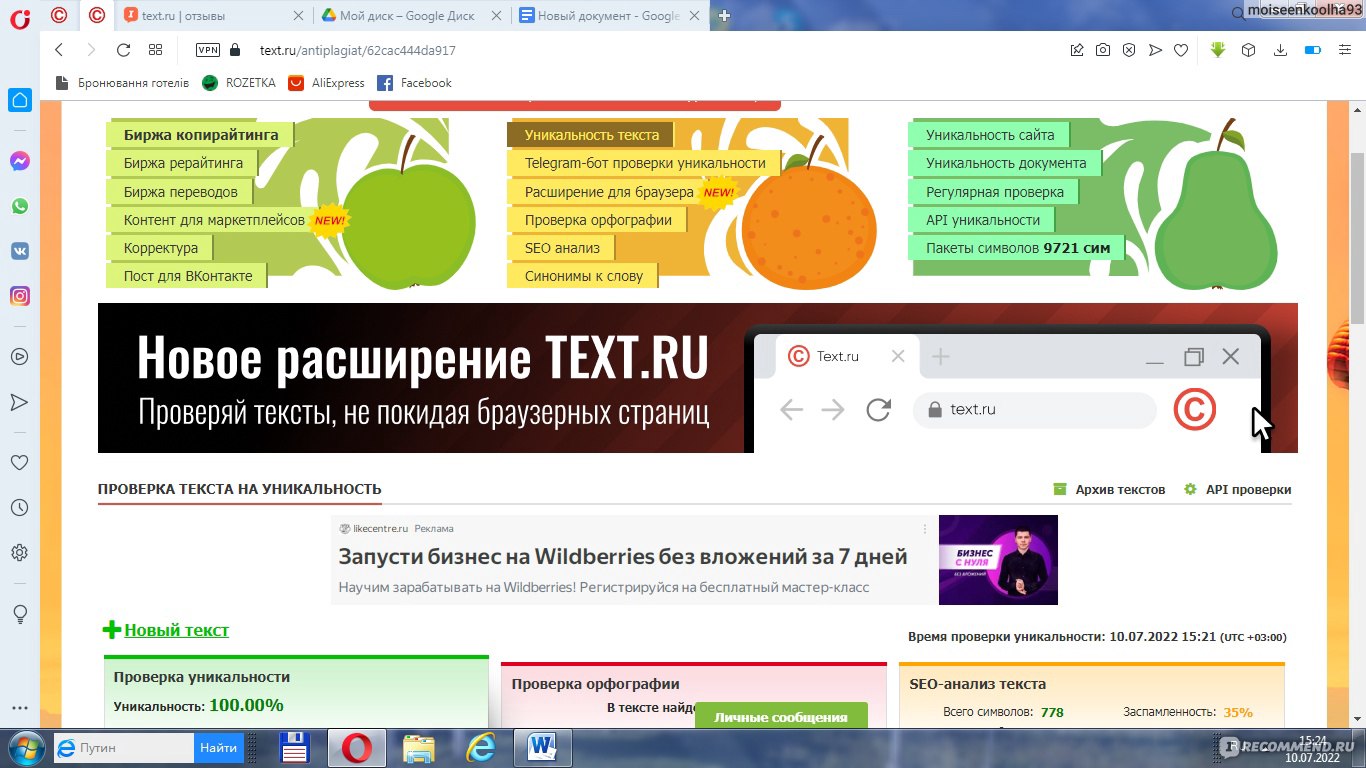Image resolution: width=1366 pixels, height=768 pixels.
Task: Open Opera sidebar home icon
Action: [20, 100]
